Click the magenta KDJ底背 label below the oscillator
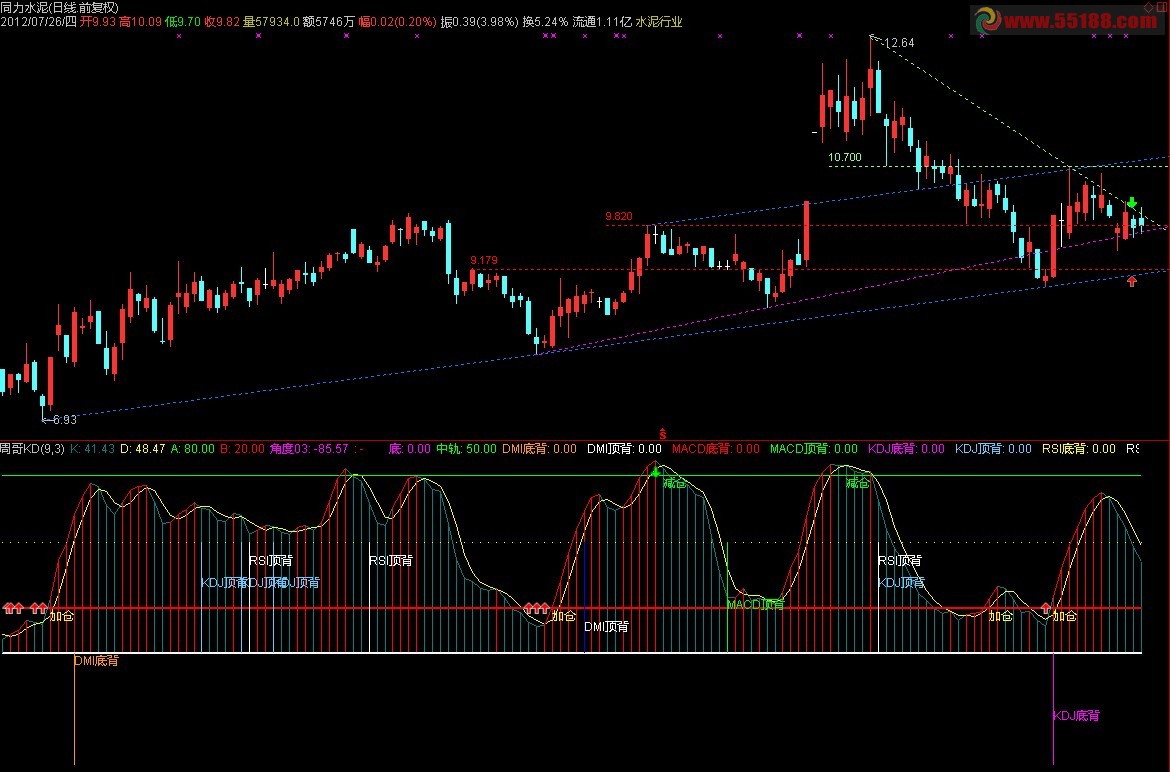The image size is (1170, 772). point(1076,716)
